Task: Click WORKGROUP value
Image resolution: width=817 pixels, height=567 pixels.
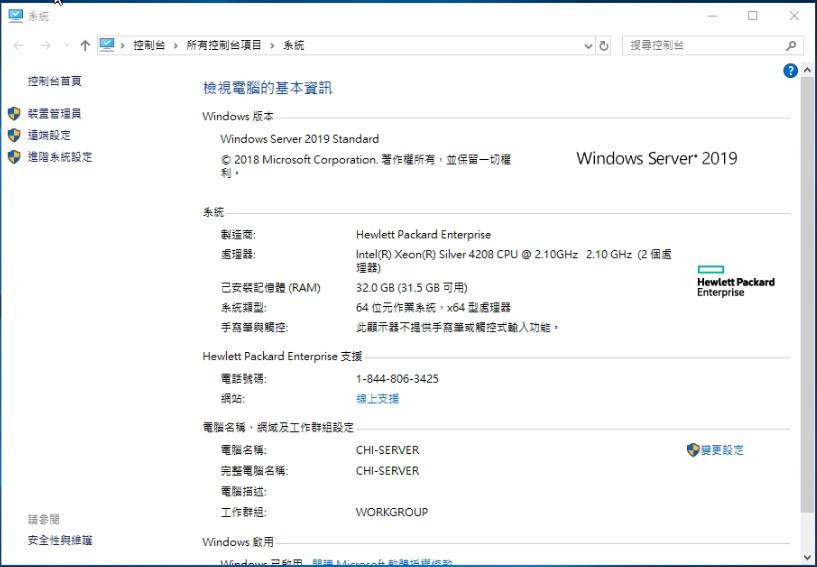Action: click(x=392, y=512)
